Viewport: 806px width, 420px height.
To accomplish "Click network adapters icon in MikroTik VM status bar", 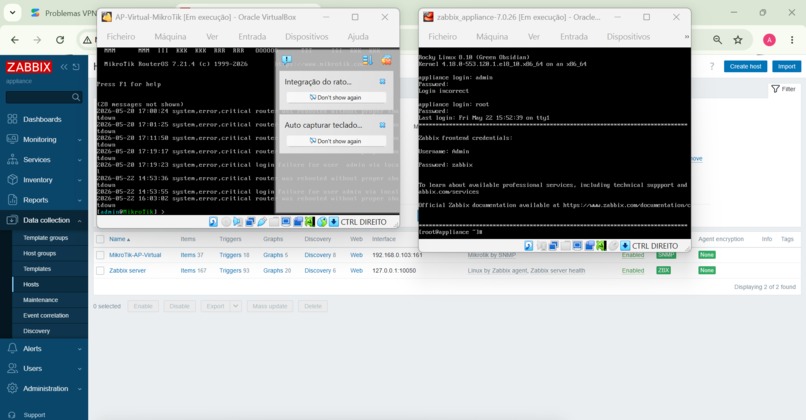I will [x=250, y=222].
